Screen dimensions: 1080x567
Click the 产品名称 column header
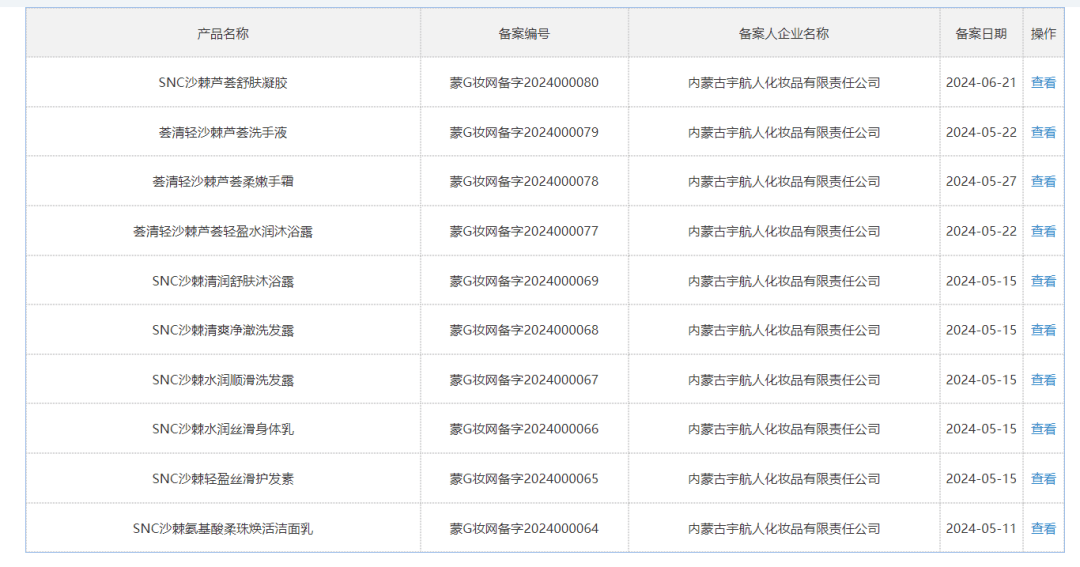click(x=223, y=33)
